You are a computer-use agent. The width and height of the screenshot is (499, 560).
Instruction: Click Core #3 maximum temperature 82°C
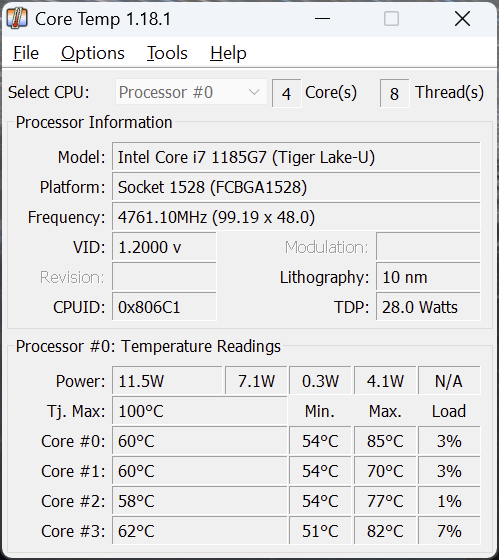point(385,531)
